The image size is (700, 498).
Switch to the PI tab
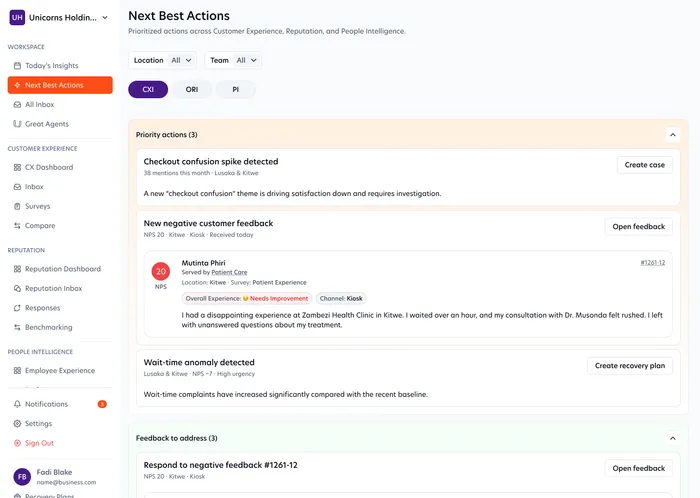coord(236,89)
